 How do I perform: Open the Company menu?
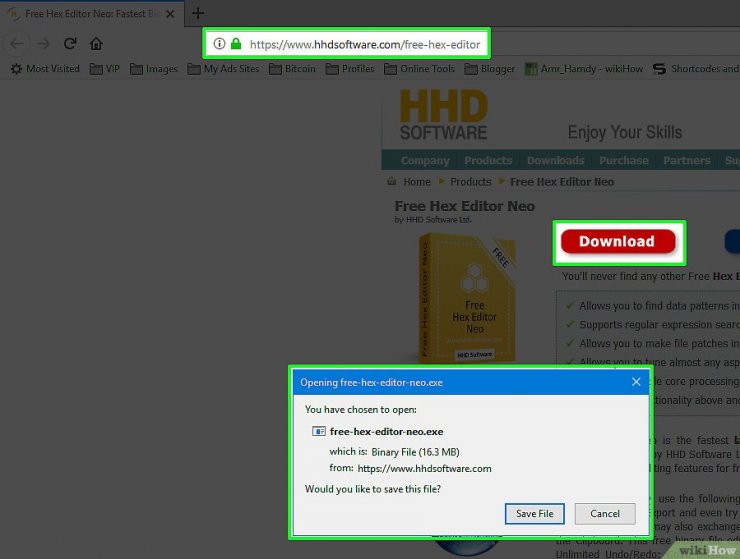pyautogui.click(x=425, y=161)
